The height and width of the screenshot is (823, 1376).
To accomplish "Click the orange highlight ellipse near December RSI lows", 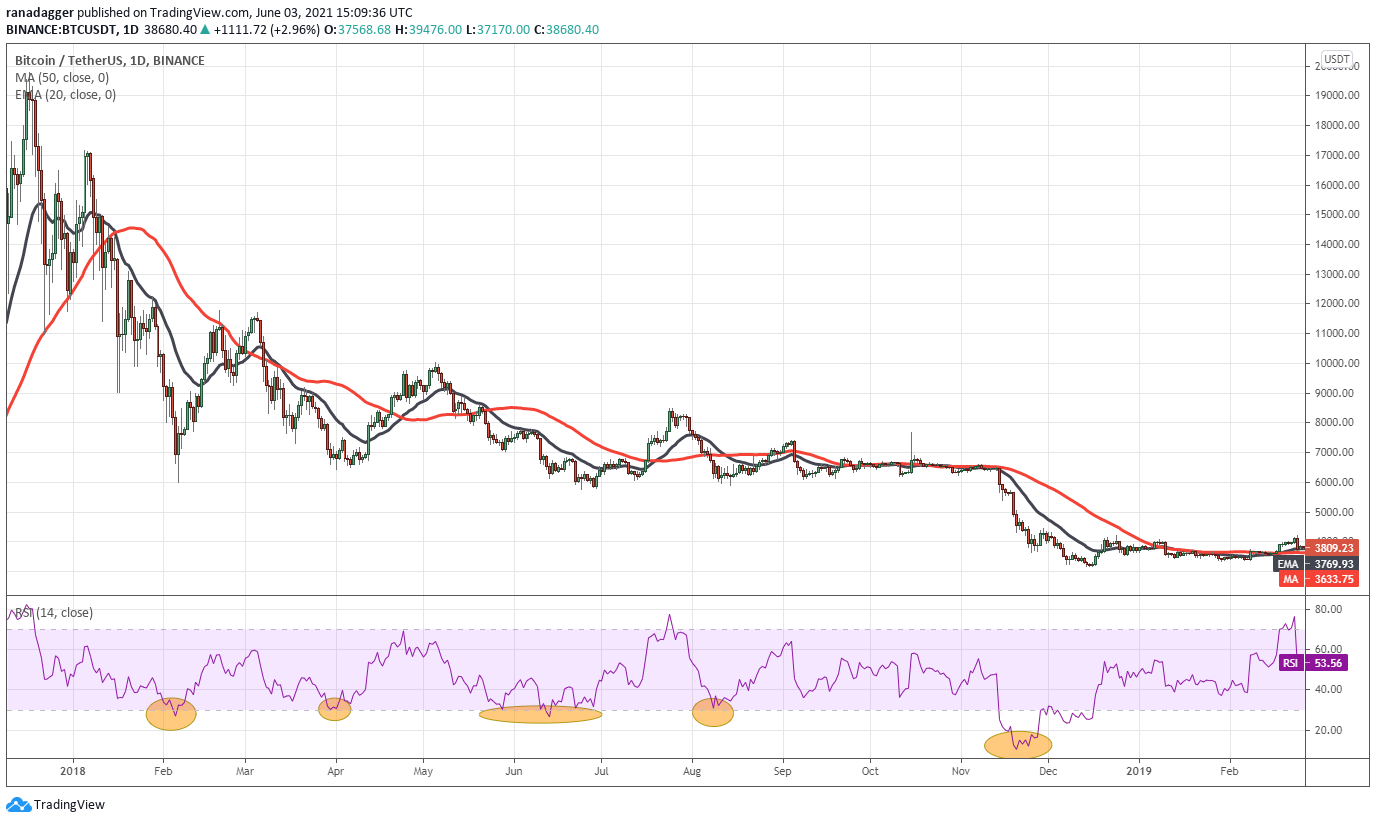I will pyautogui.click(x=1018, y=743).
